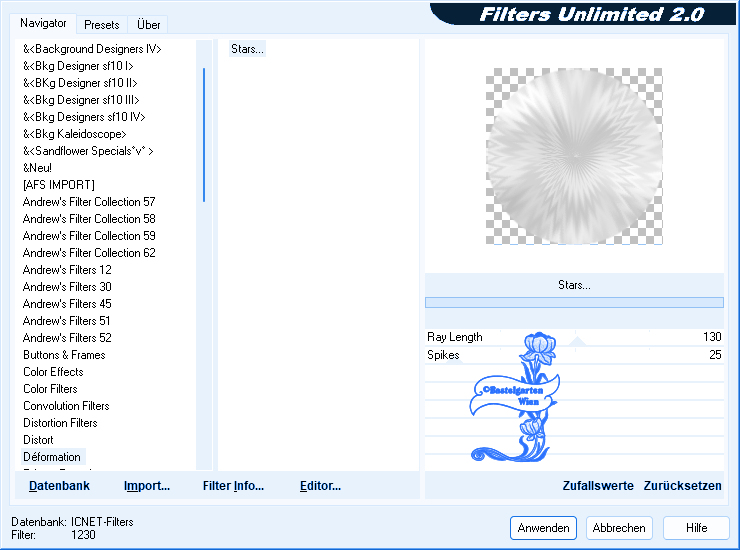Screen dimensions: 740x550
Task: Open the Presets tab
Action: pos(101,25)
